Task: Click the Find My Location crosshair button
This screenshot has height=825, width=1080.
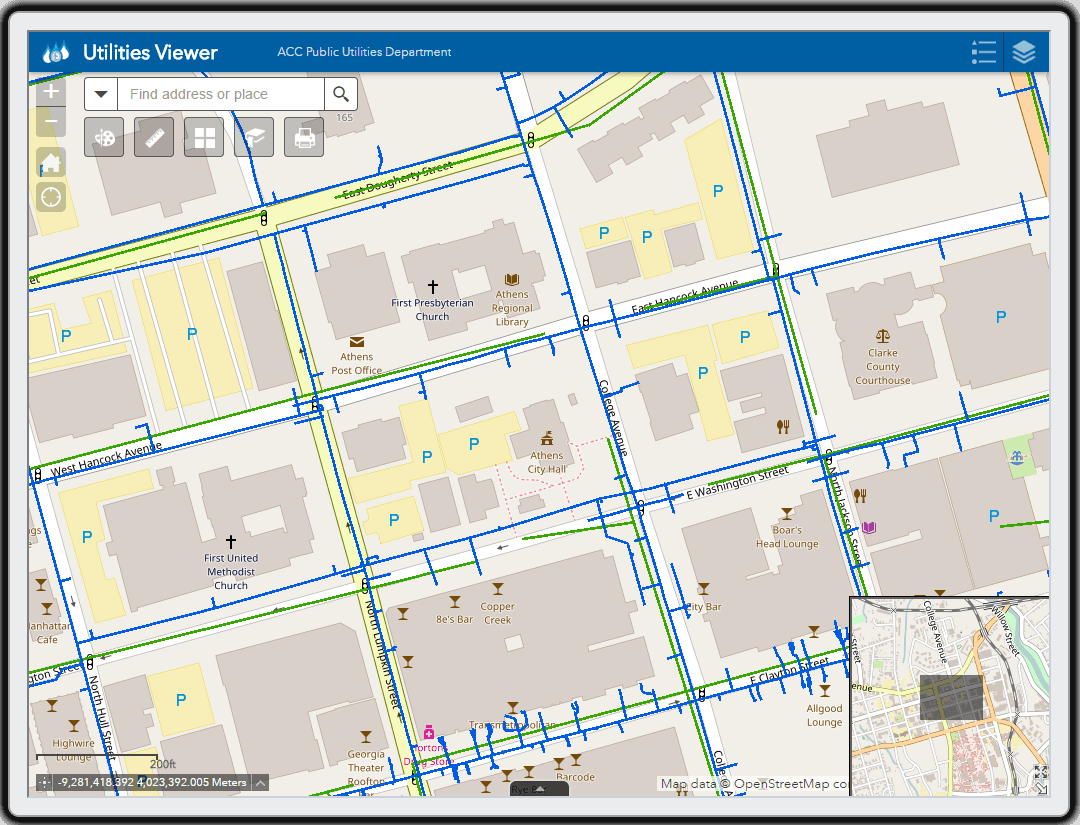Action: click(50, 197)
